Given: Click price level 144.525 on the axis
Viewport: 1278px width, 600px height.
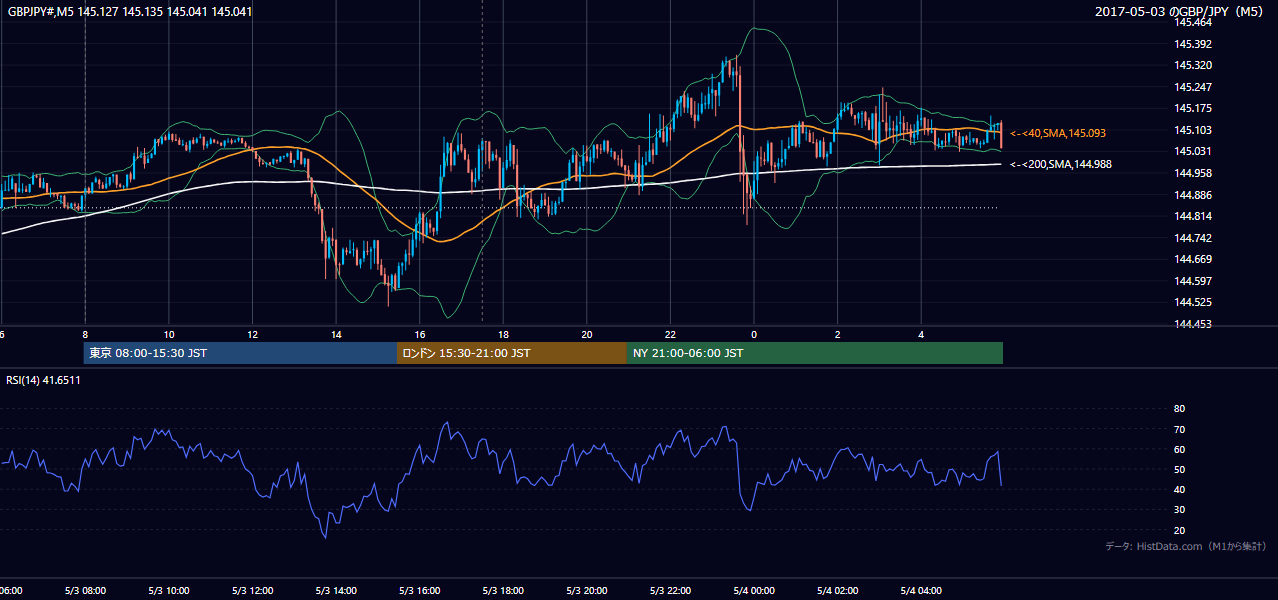Looking at the screenshot, I should [1193, 302].
